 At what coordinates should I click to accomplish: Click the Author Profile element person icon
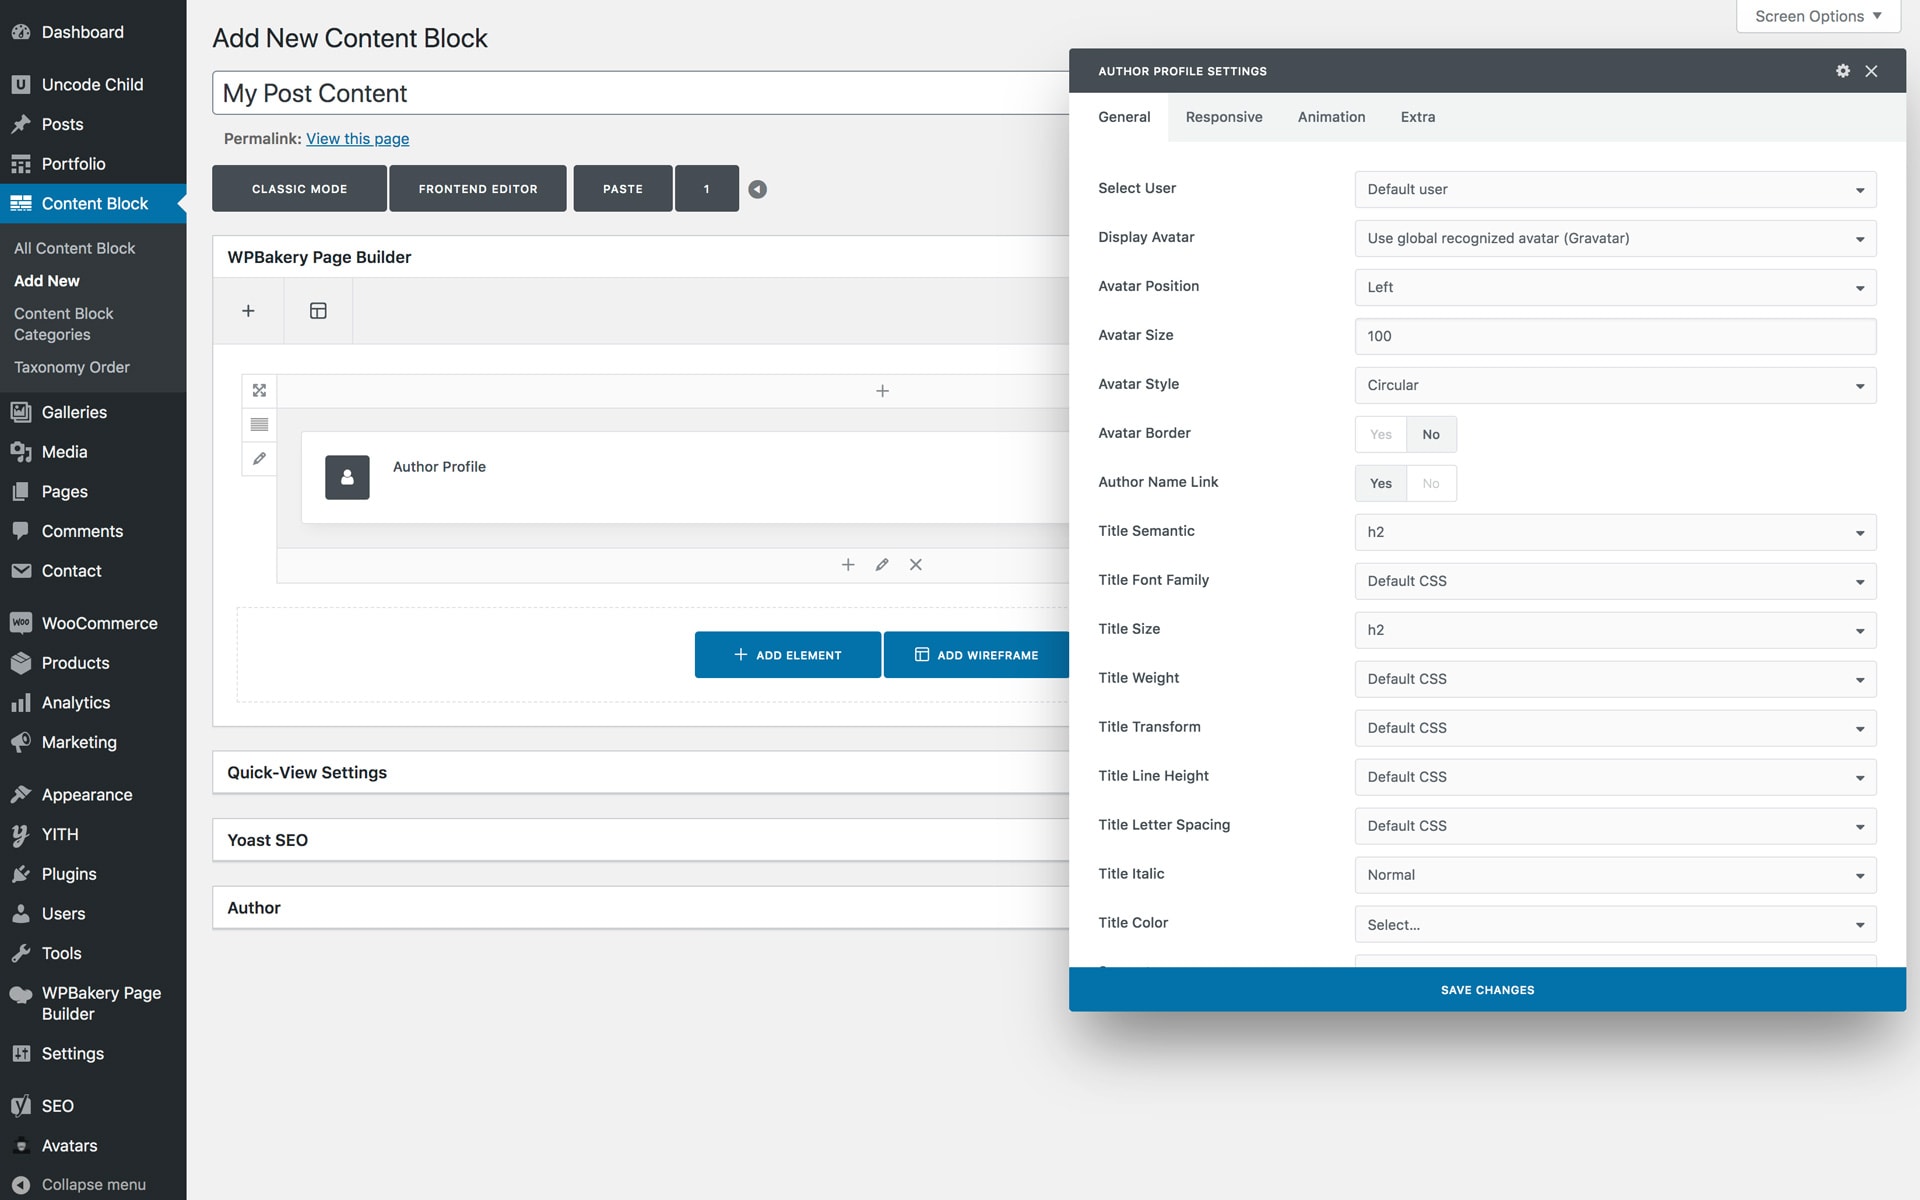[347, 478]
